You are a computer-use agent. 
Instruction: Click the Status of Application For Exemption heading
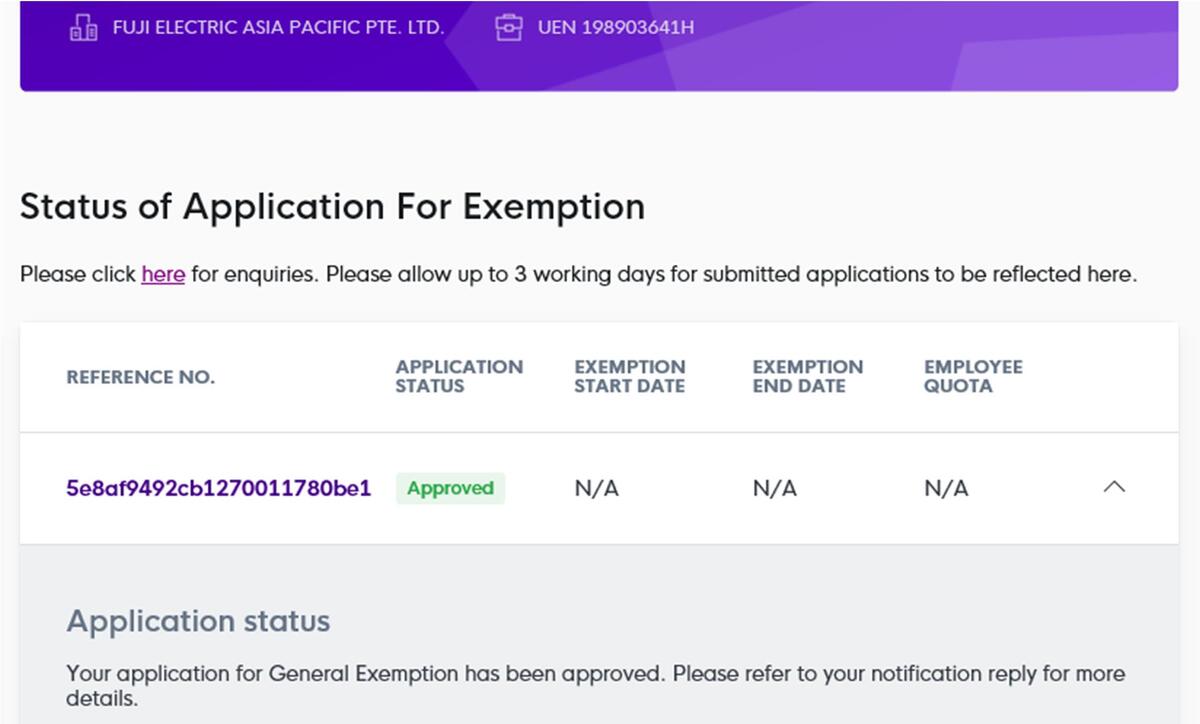point(332,207)
